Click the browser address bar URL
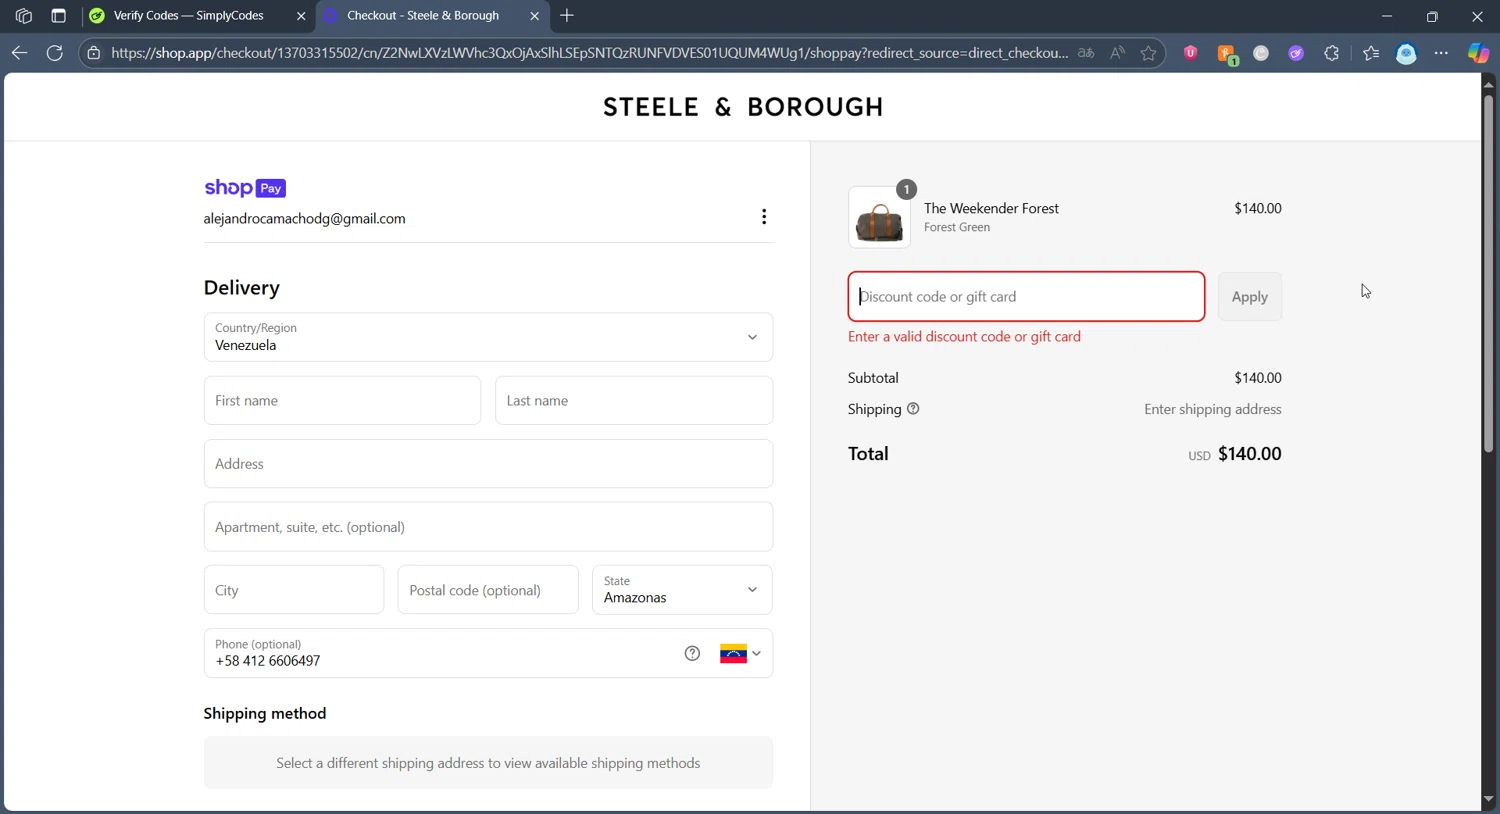 click(x=590, y=53)
